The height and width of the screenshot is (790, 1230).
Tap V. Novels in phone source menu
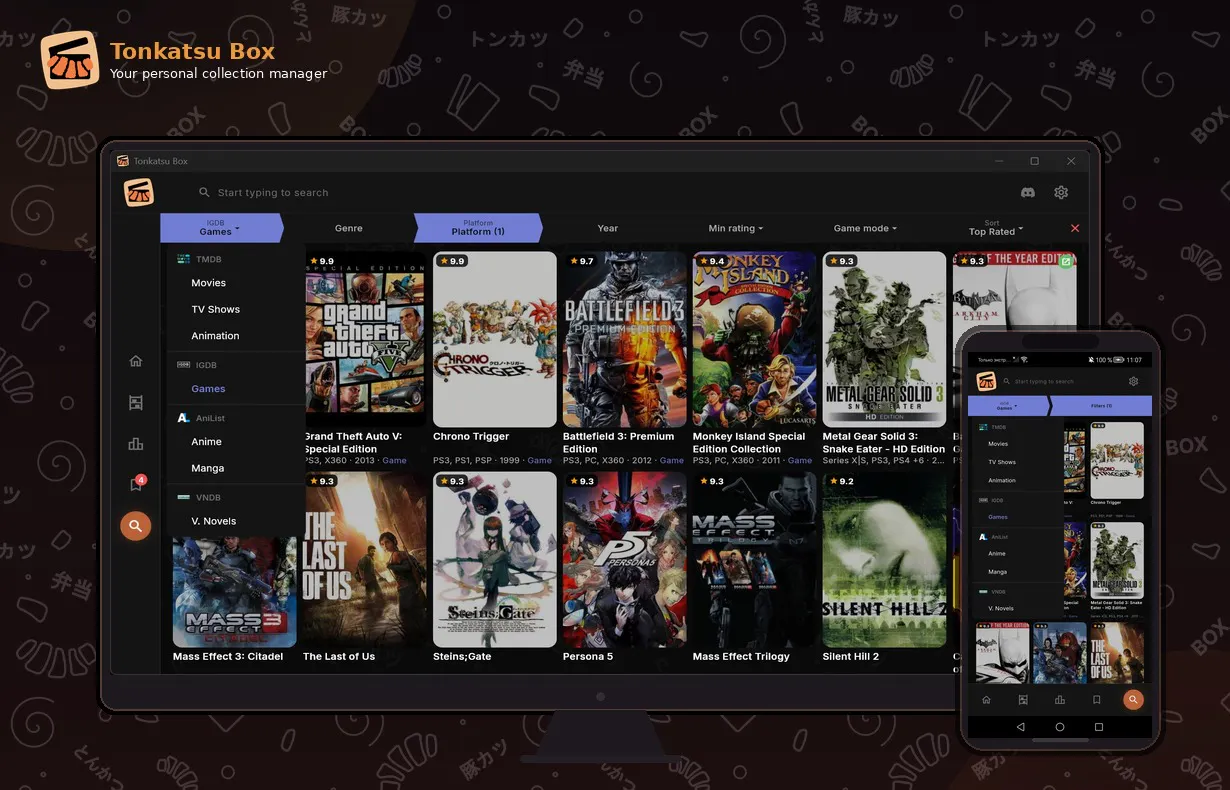tap(1001, 608)
